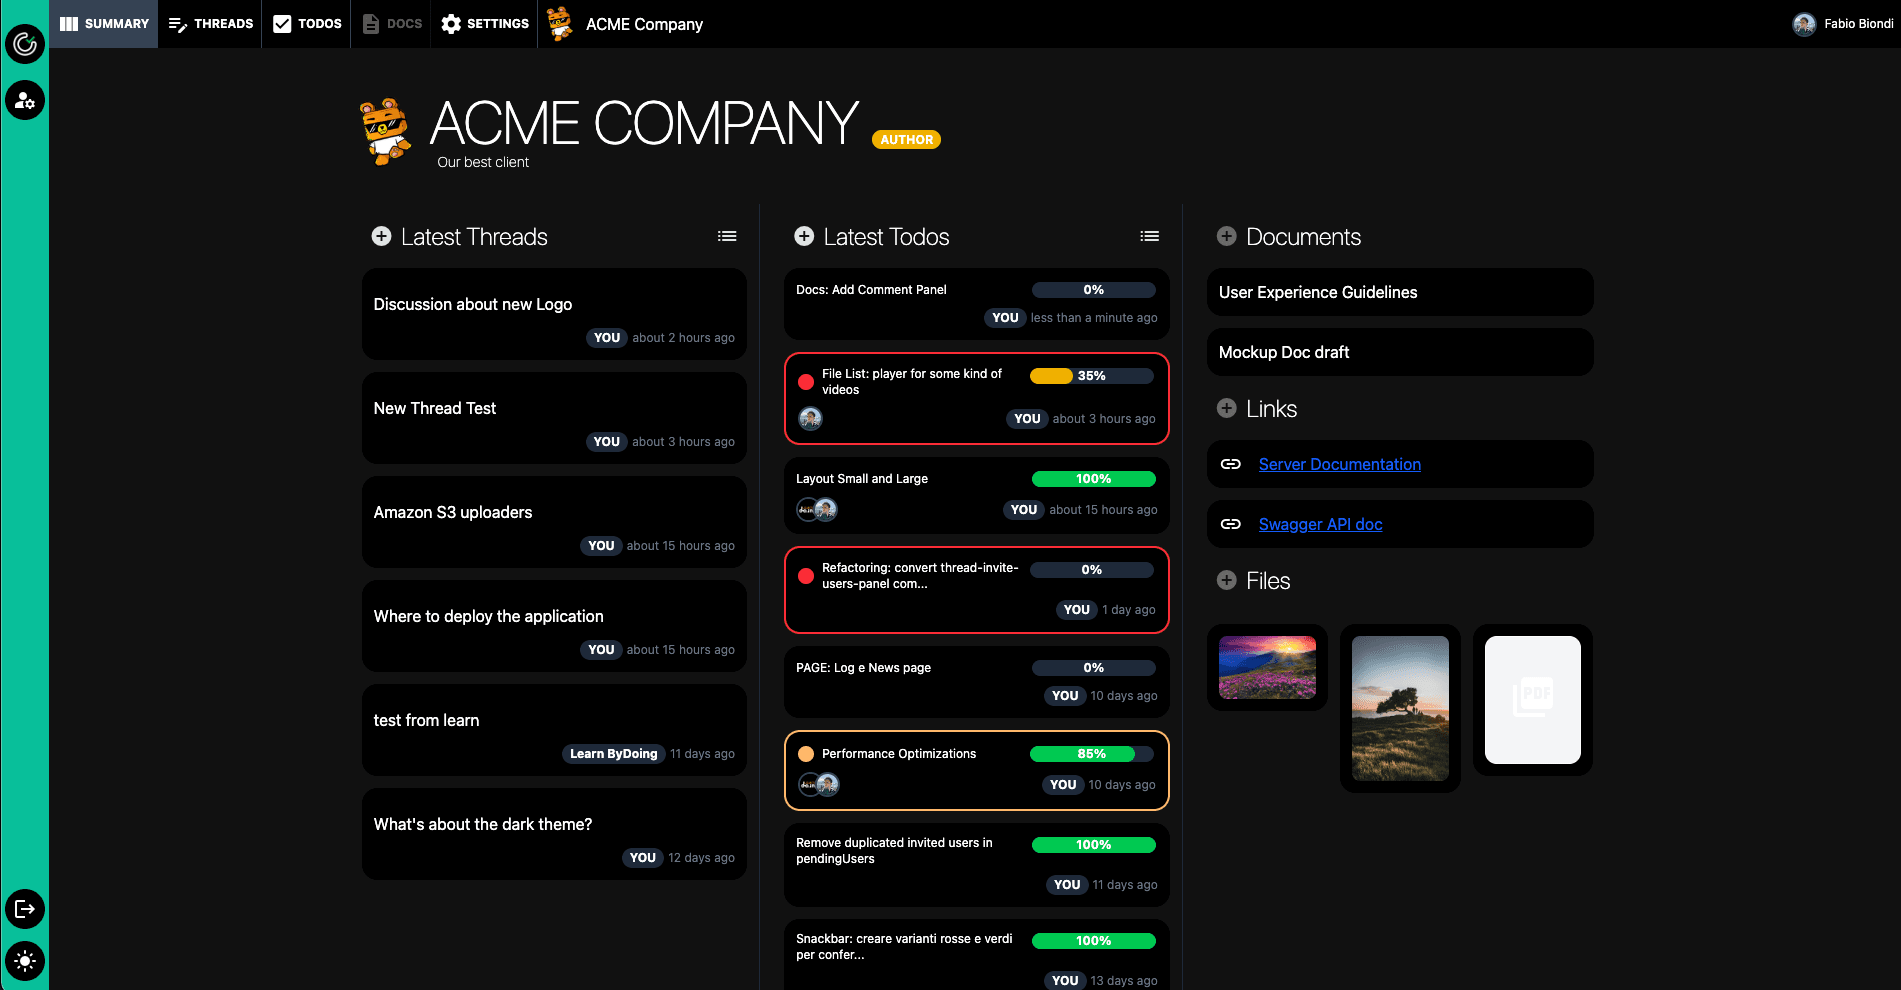The height and width of the screenshot is (990, 1901).
Task: Click YOU badge on Discussion about new Logo
Action: click(607, 338)
